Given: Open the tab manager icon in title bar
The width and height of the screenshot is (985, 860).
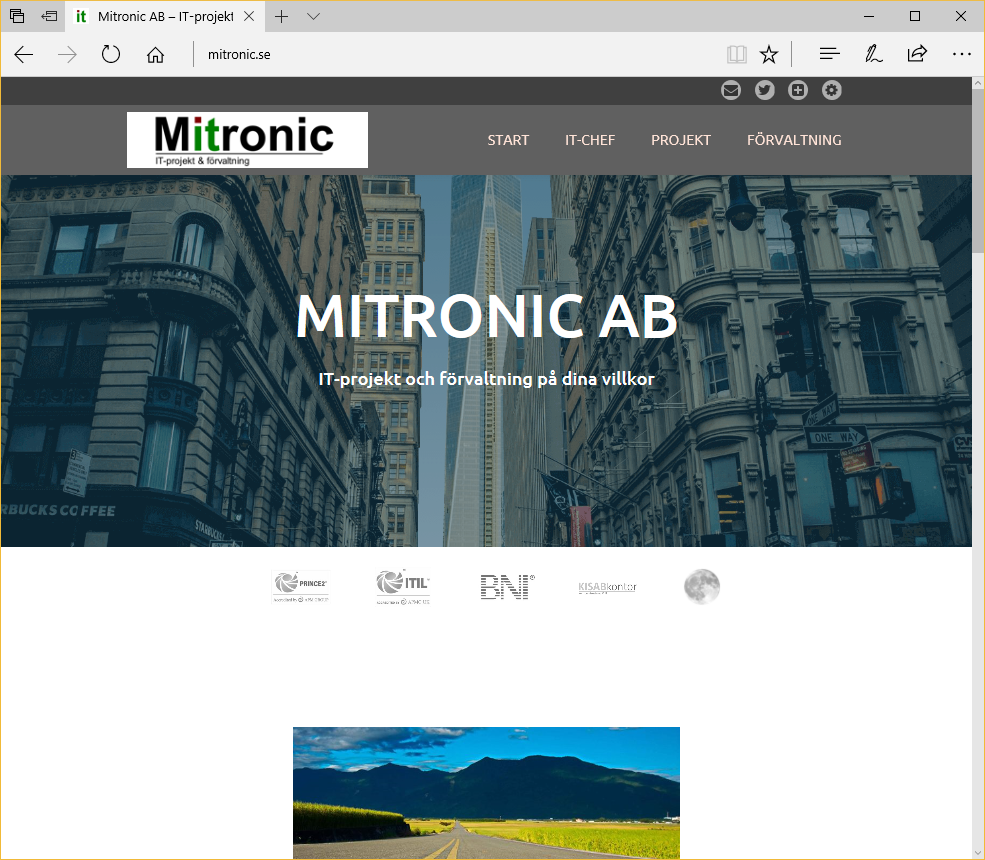Looking at the screenshot, I should (x=17, y=16).
